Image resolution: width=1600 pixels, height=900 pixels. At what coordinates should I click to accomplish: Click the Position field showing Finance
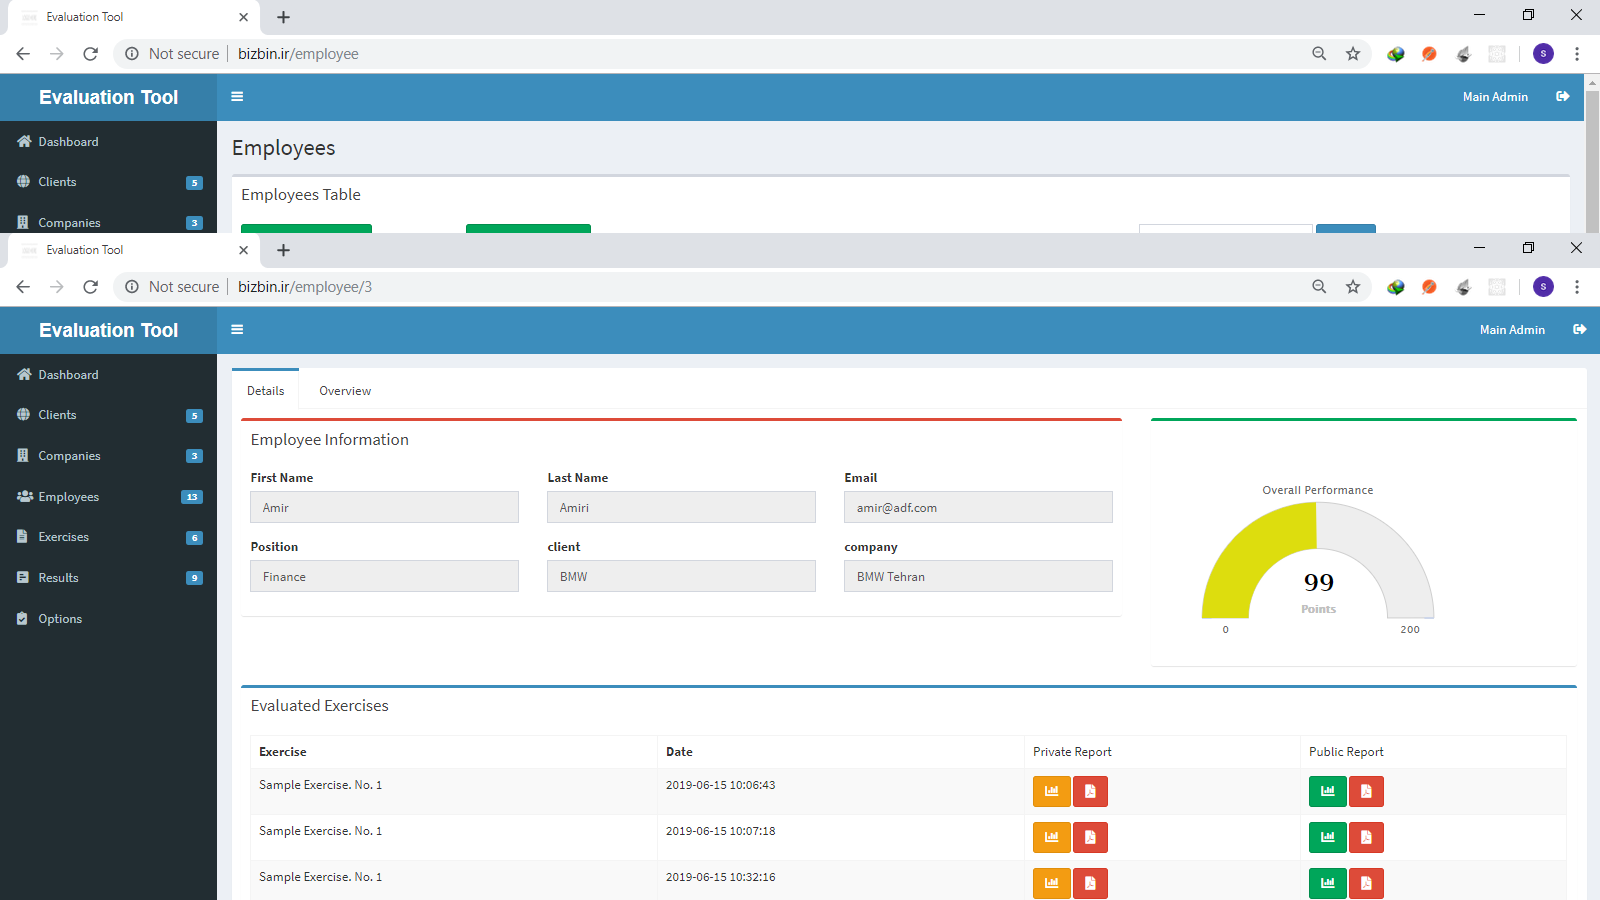tap(384, 576)
